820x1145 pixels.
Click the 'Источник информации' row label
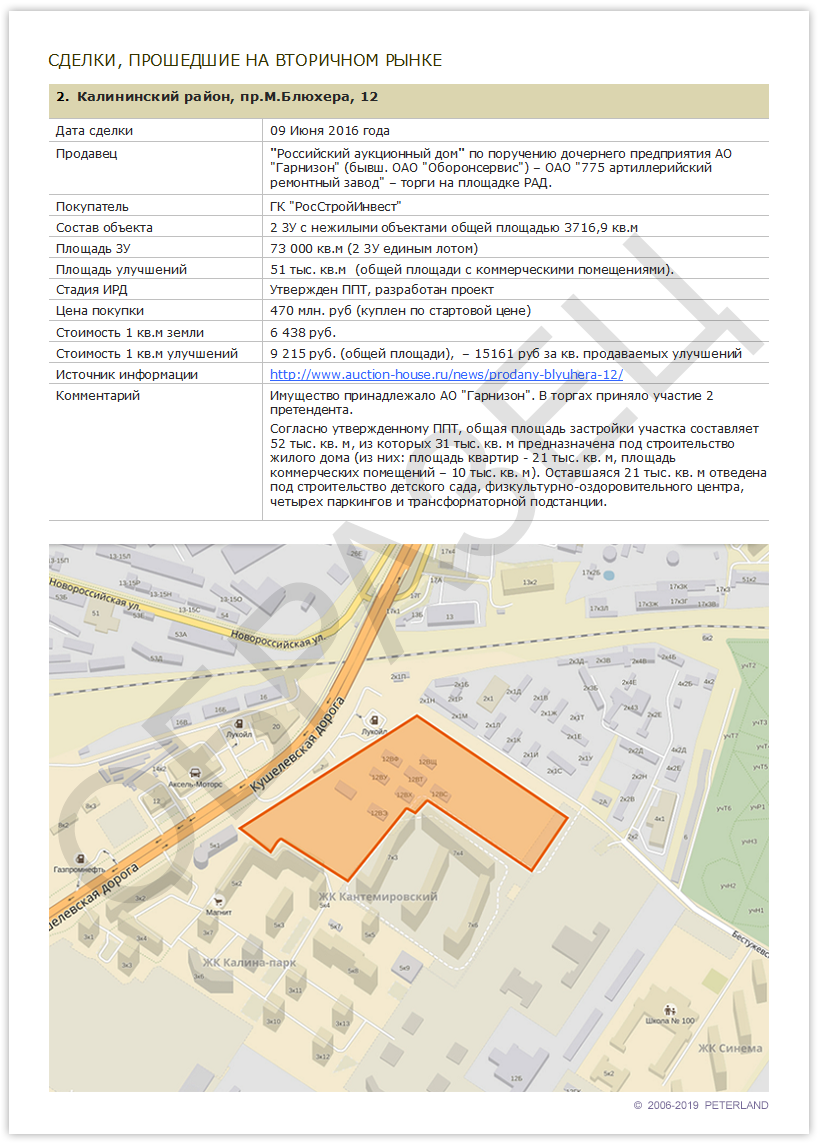(126, 375)
